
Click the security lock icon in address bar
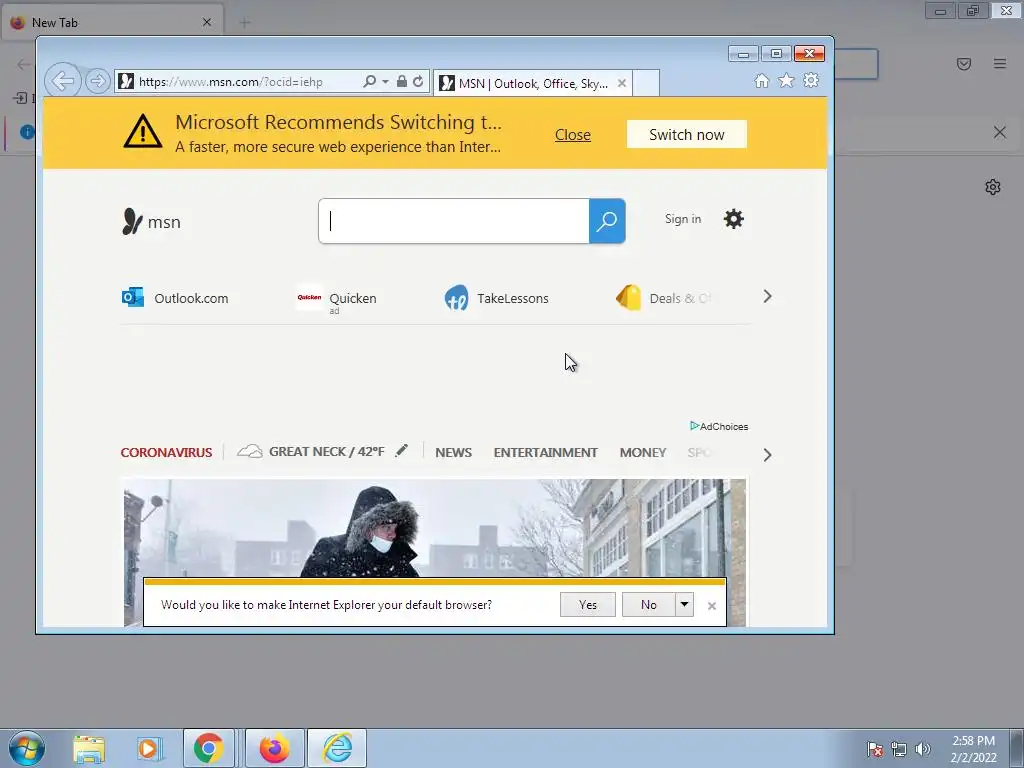click(402, 82)
